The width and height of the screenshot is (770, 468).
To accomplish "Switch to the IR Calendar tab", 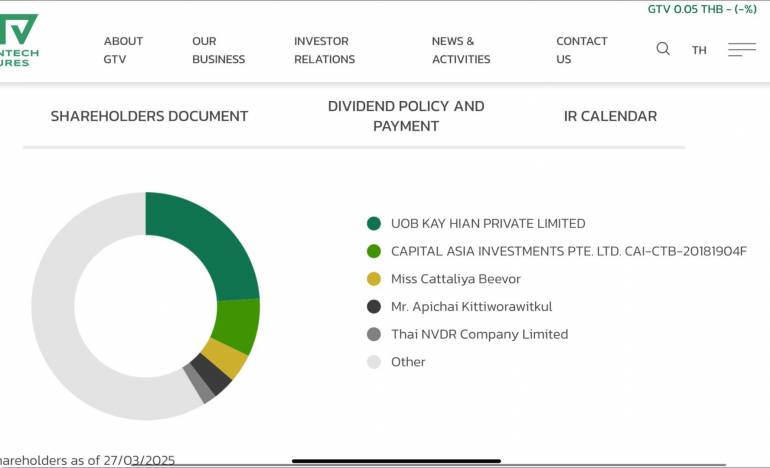I will pos(610,116).
